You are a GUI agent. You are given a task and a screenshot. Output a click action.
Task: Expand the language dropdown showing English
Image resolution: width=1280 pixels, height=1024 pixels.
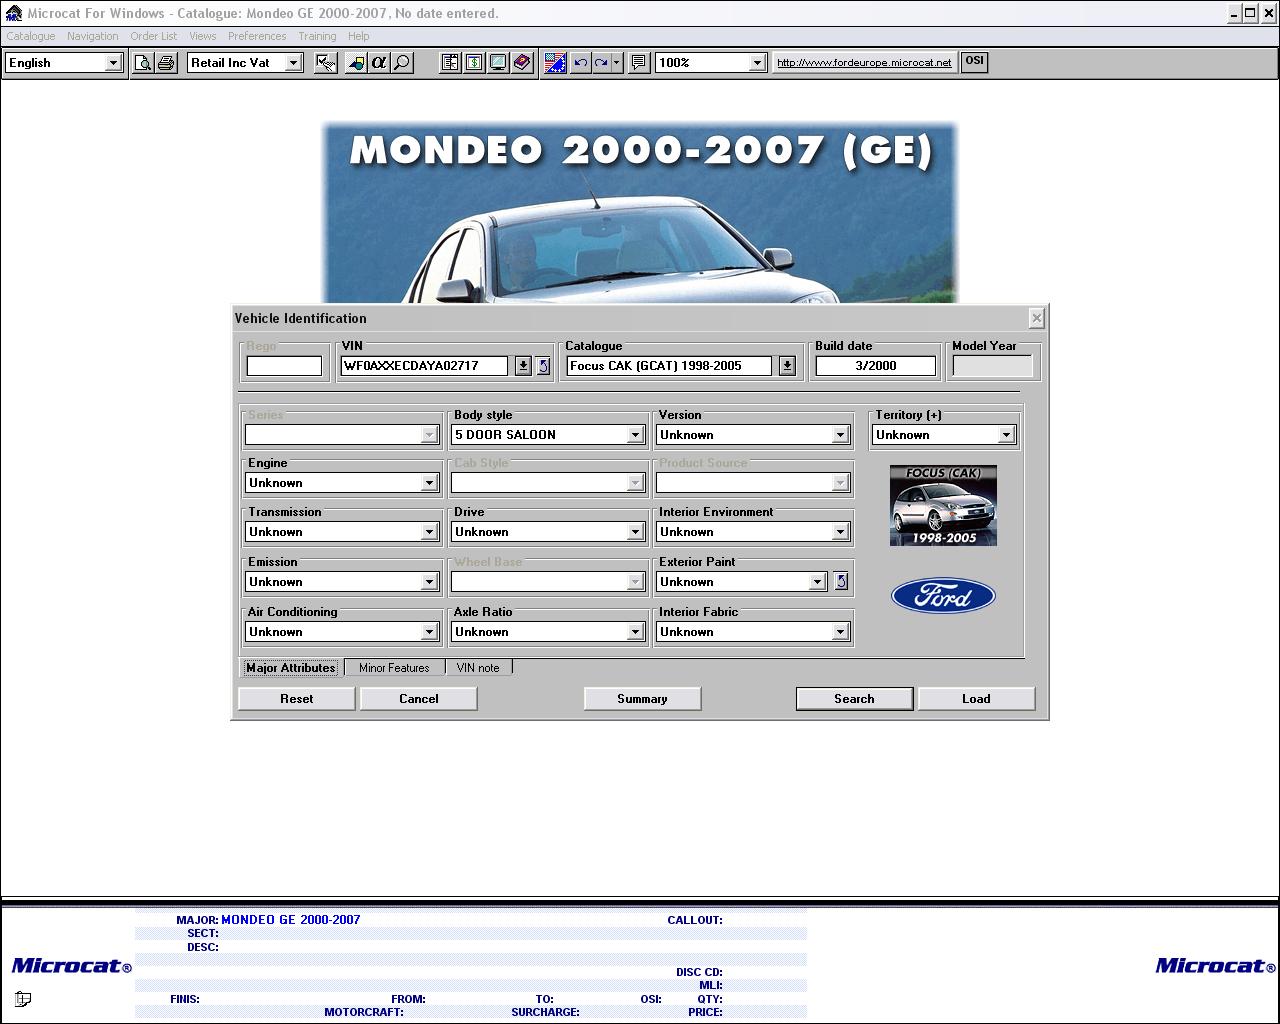tap(113, 63)
